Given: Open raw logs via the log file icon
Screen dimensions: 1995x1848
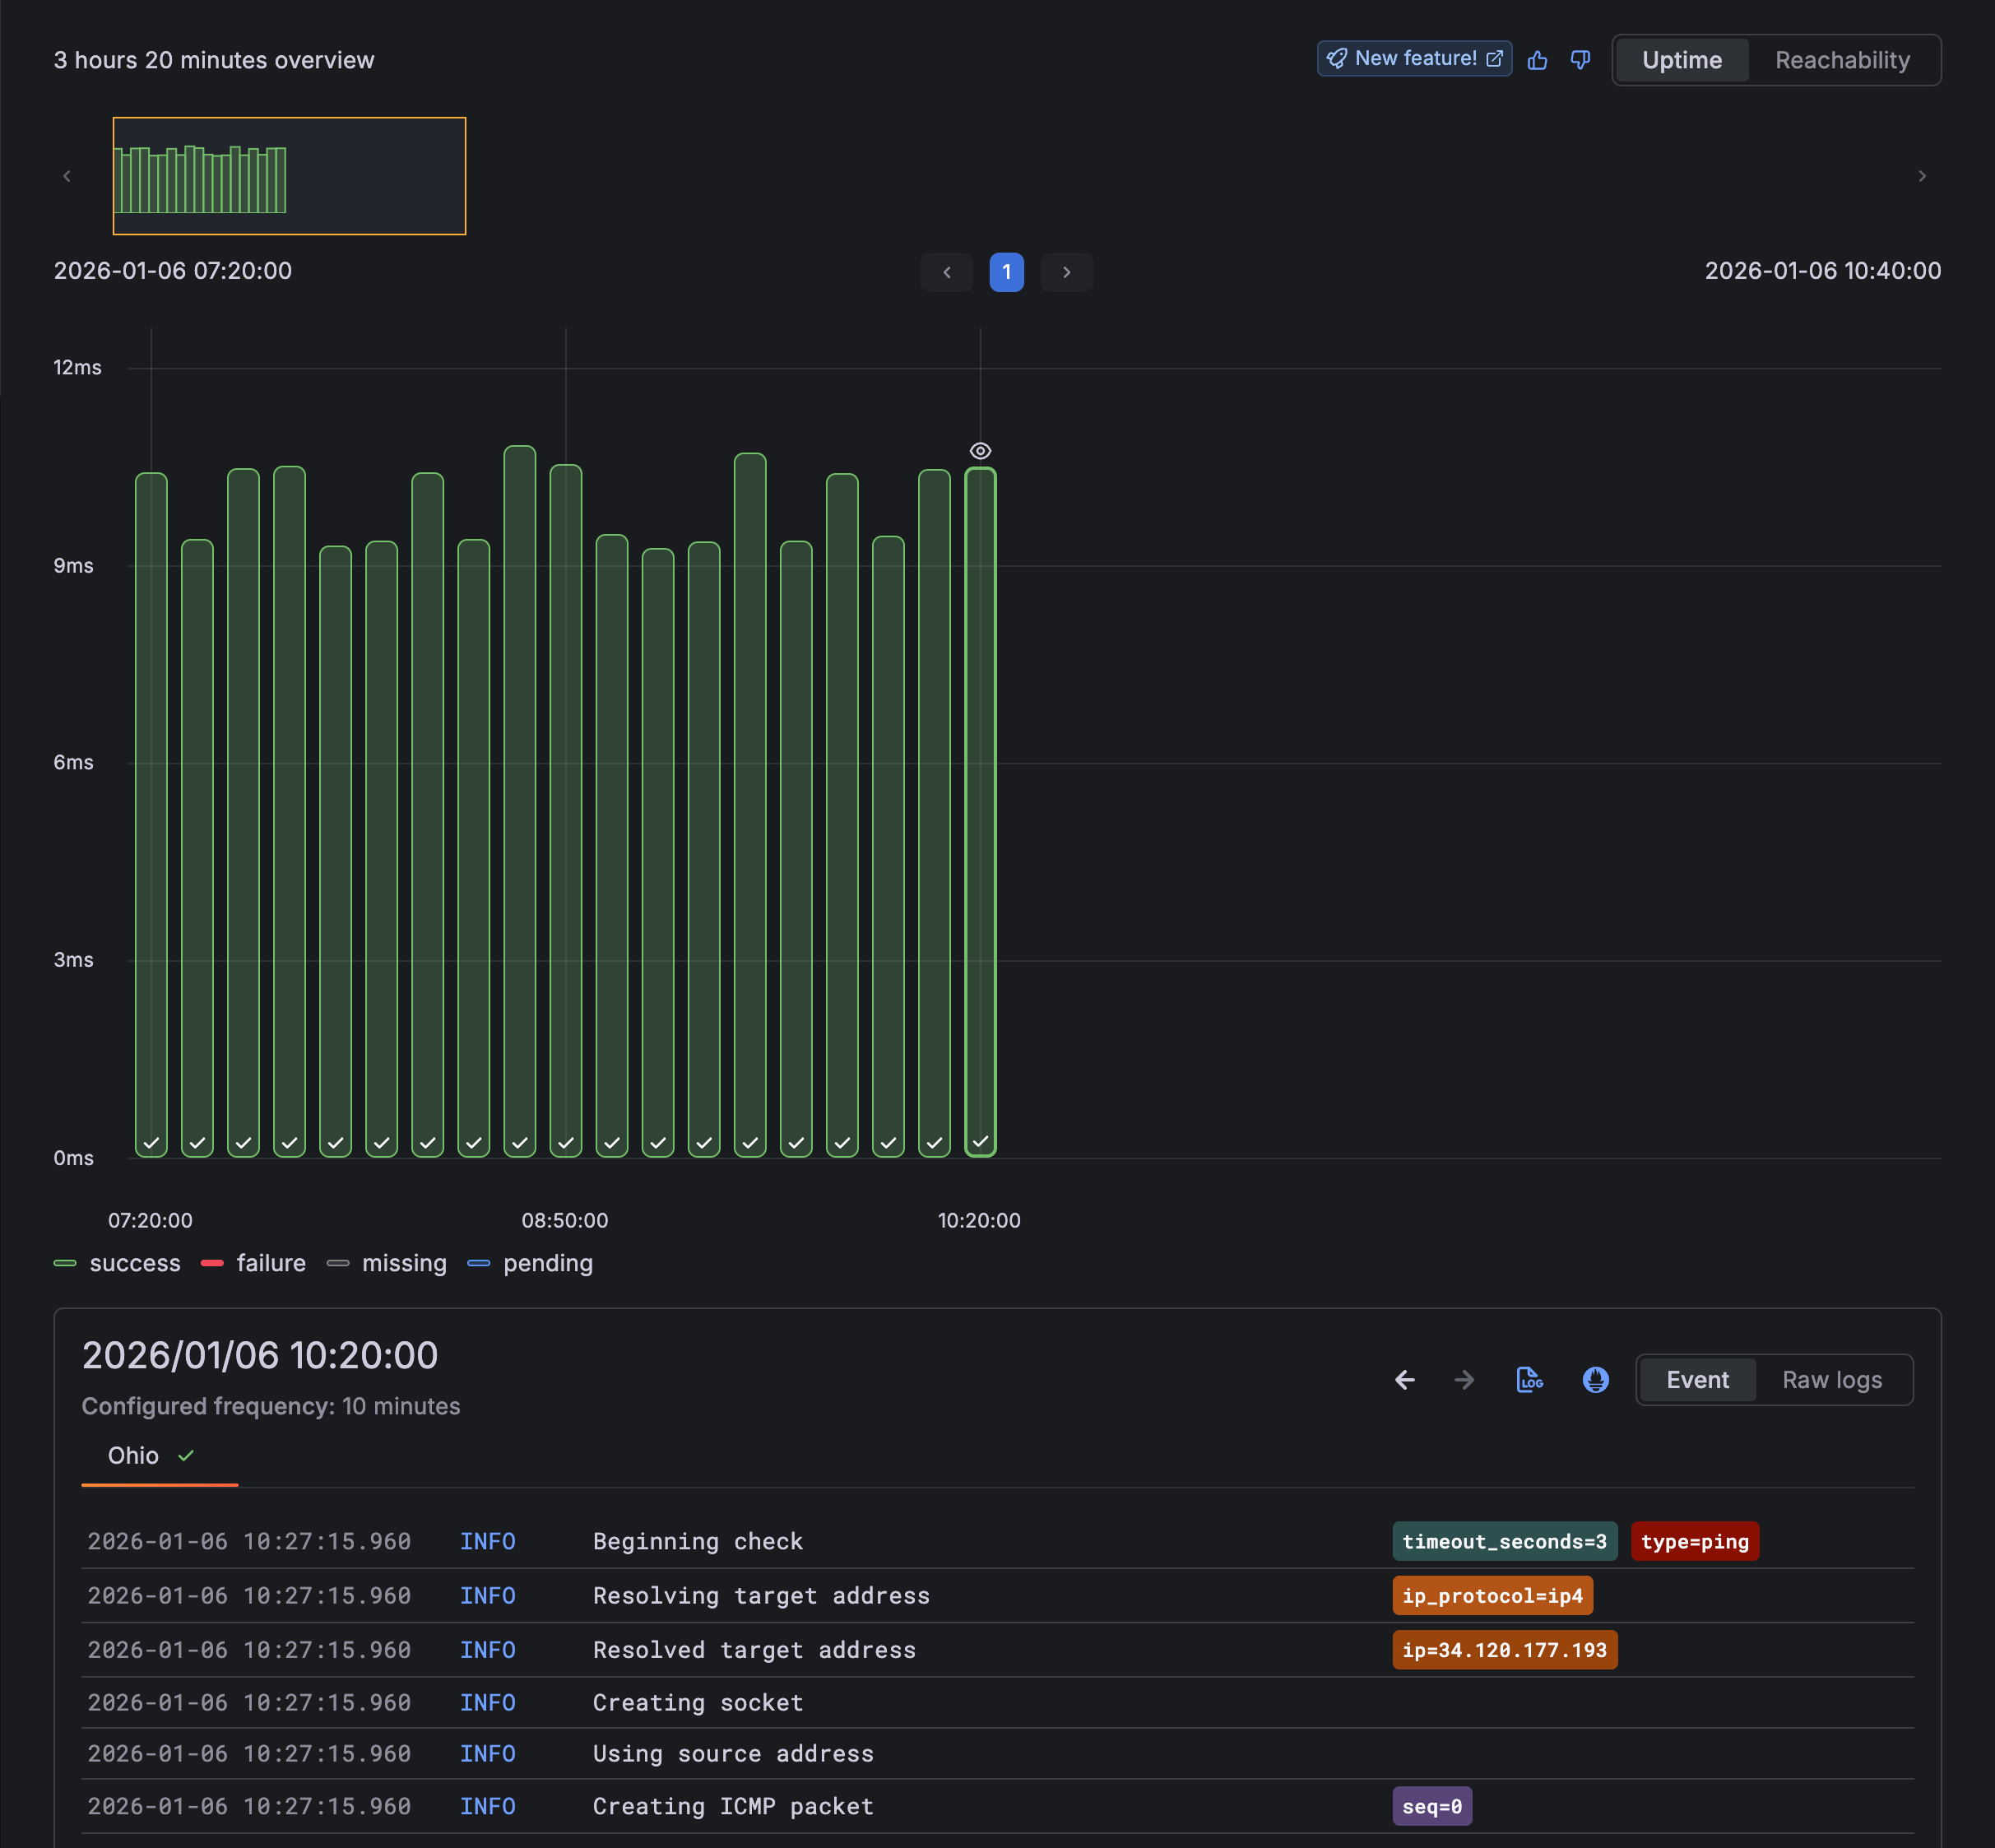Looking at the screenshot, I should (1529, 1379).
